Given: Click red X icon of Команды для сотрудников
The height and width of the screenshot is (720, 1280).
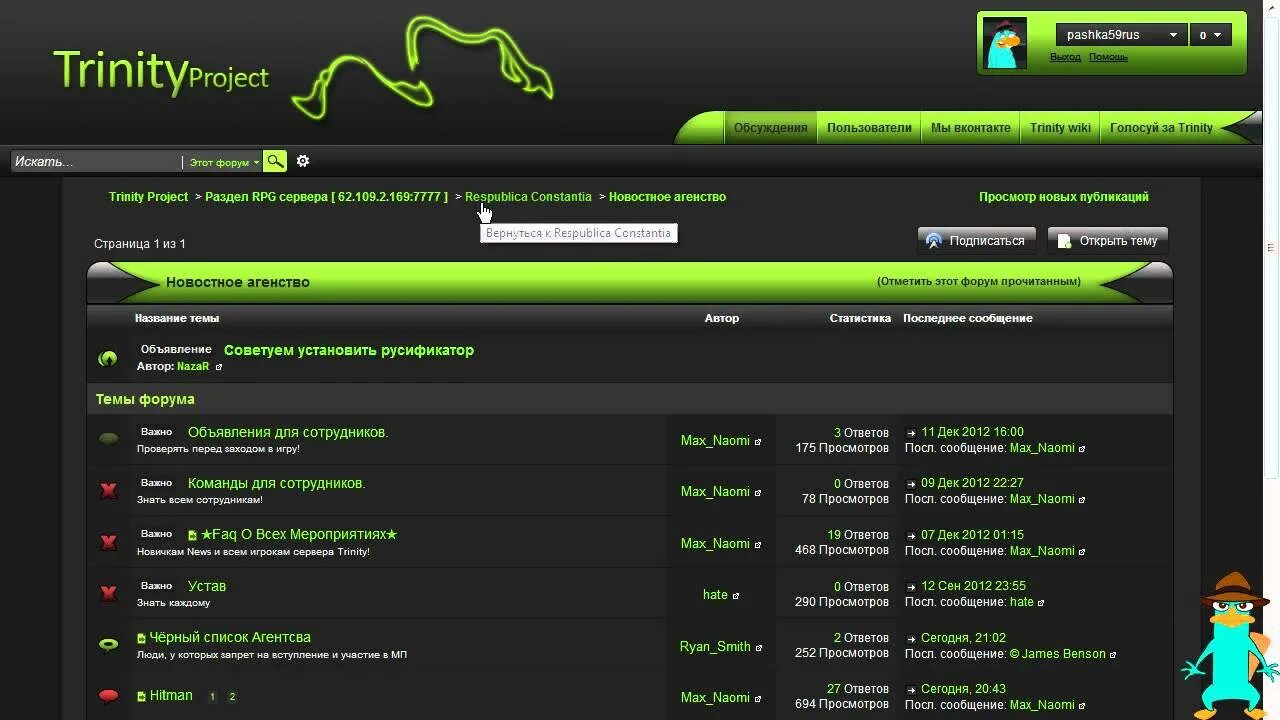Looking at the screenshot, I should point(108,491).
